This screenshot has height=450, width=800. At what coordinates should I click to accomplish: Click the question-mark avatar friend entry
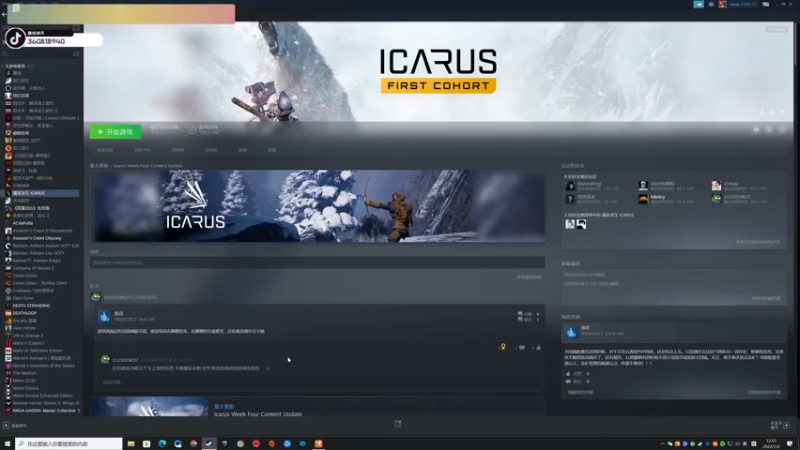(570, 199)
